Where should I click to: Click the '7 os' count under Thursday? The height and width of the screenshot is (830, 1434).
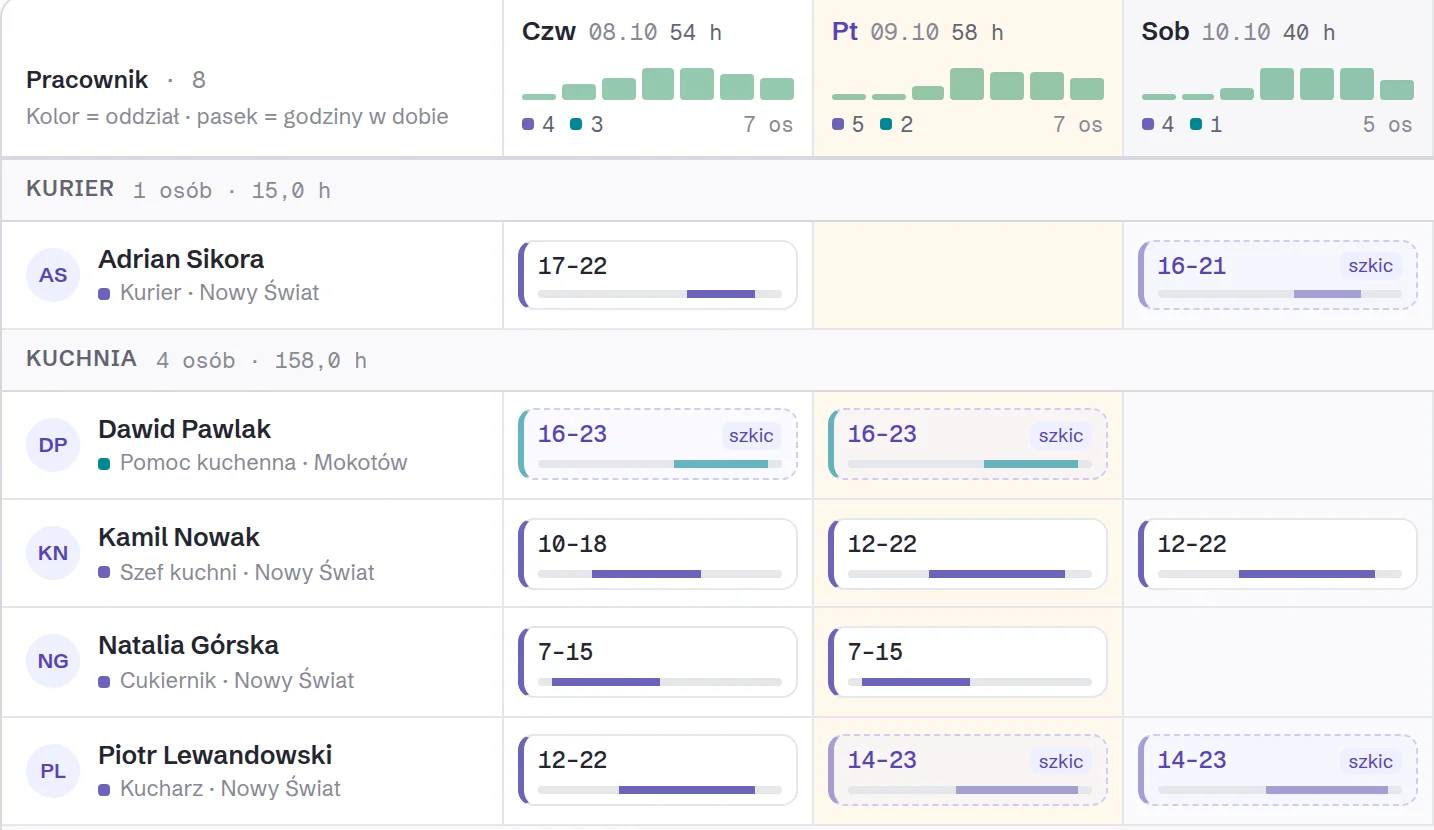pos(768,125)
